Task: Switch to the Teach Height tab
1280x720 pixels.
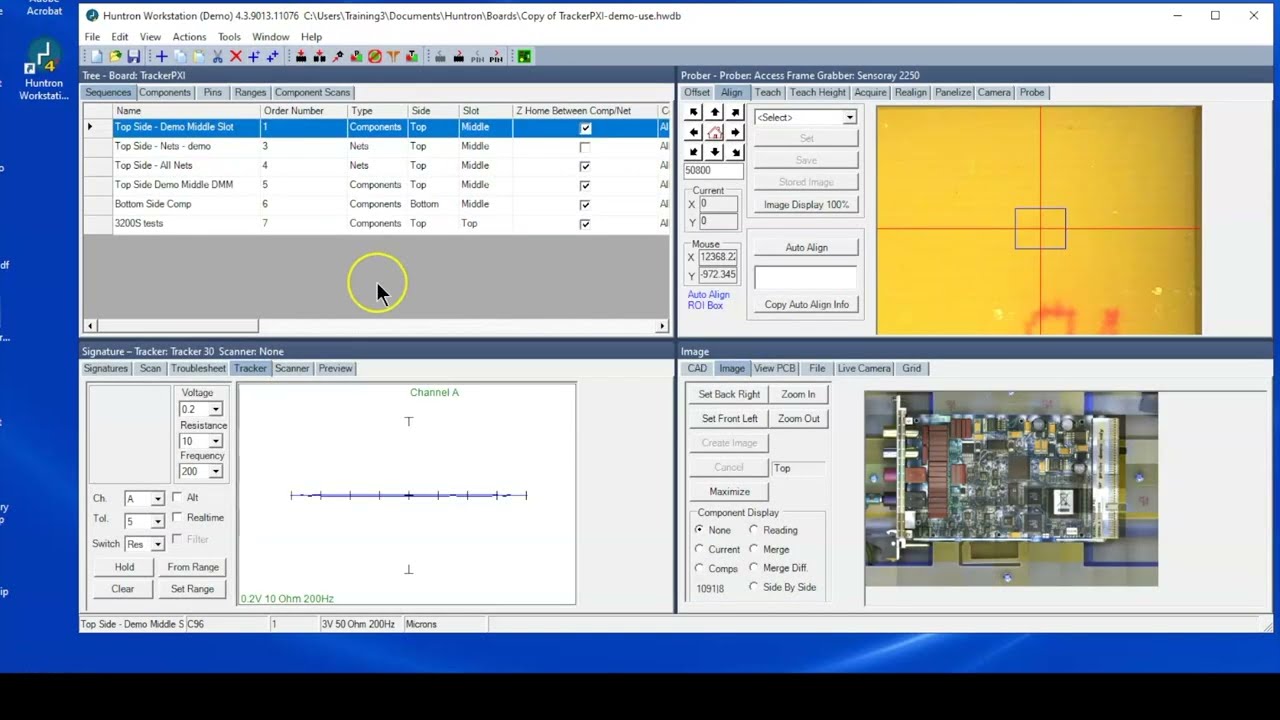Action: (x=817, y=92)
